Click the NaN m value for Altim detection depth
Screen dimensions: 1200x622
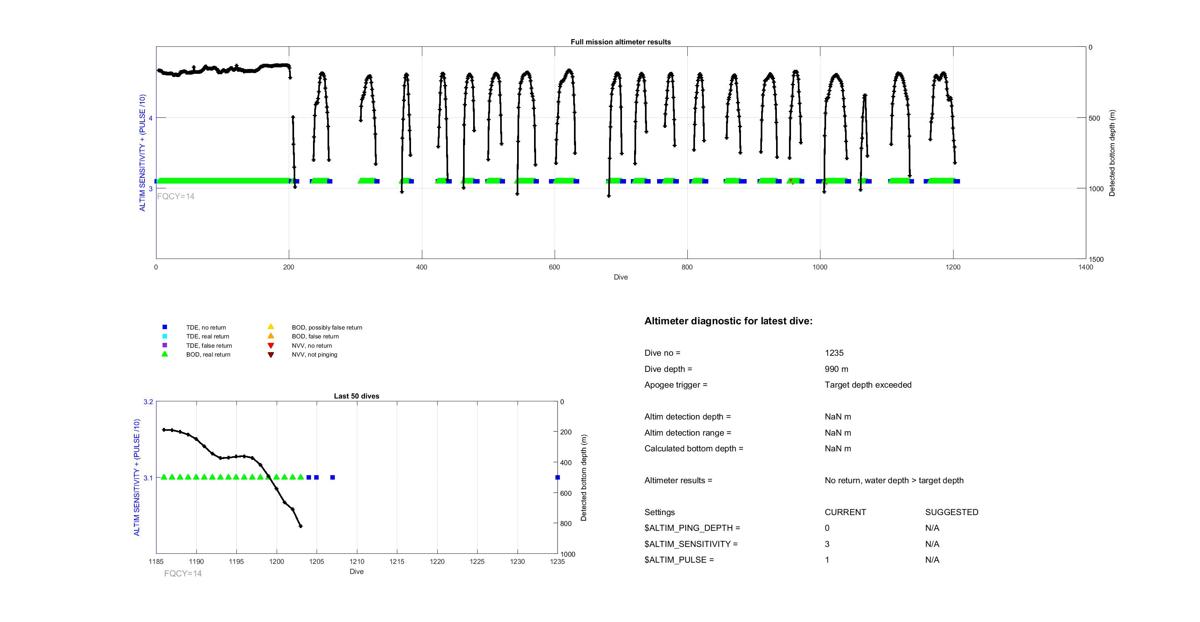point(837,417)
